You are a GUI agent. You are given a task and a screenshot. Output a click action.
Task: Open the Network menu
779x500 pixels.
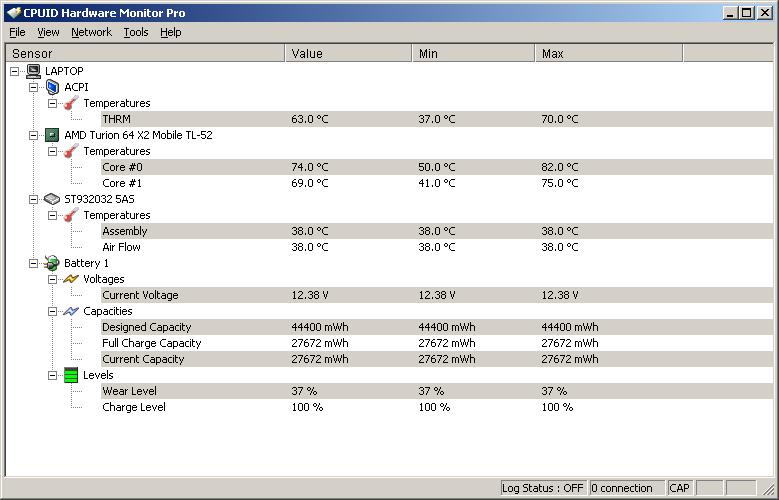click(91, 32)
